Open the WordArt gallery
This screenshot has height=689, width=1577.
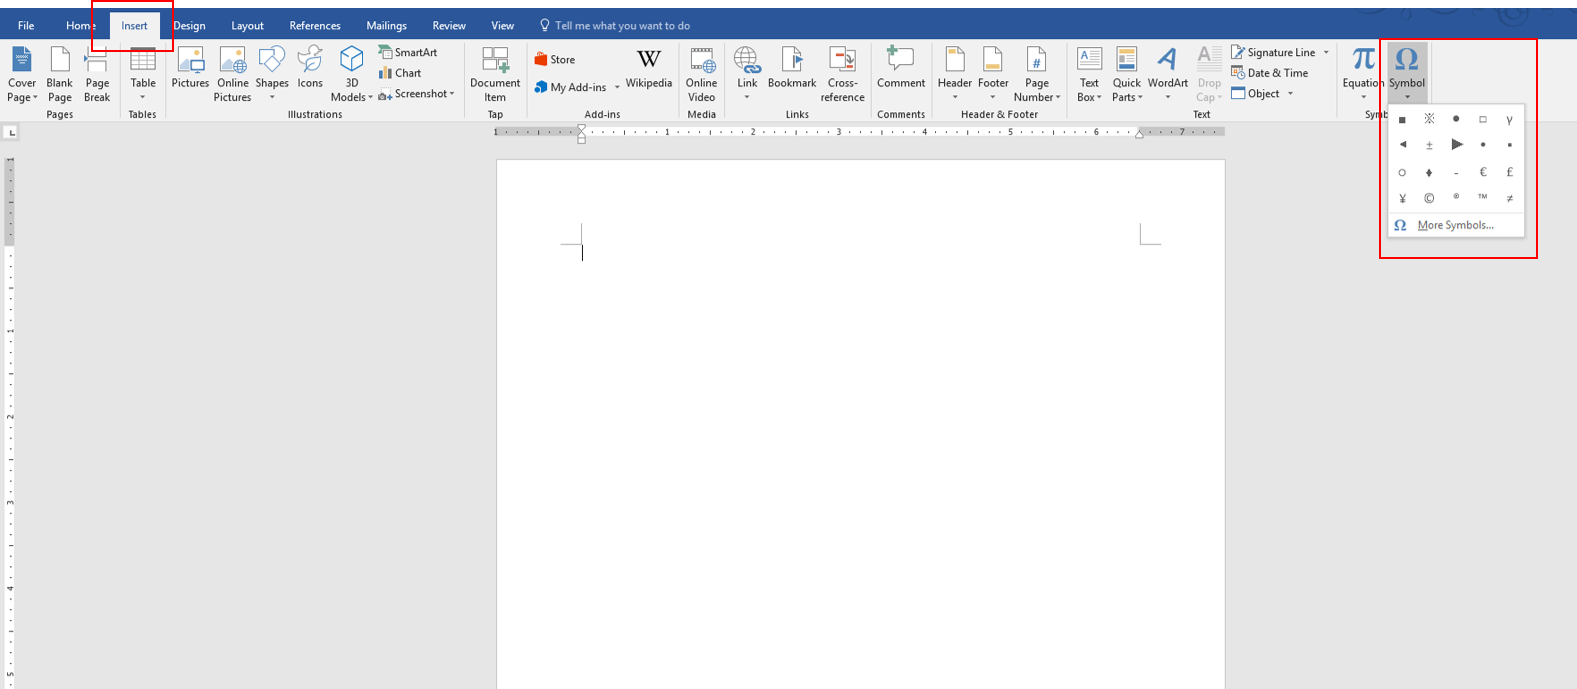pos(1168,74)
